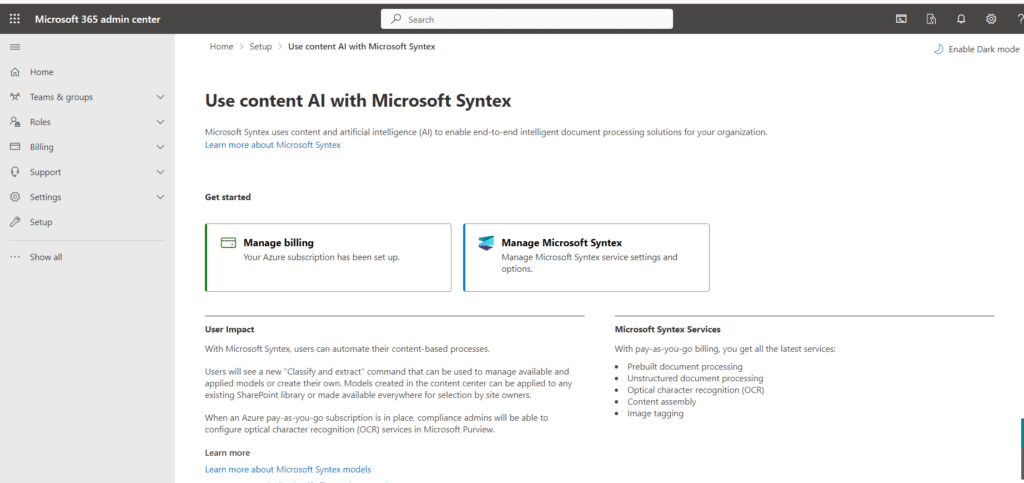Screen dimensions: 1024x483
Task: Open the notifications bell icon
Action: click(x=961, y=19)
